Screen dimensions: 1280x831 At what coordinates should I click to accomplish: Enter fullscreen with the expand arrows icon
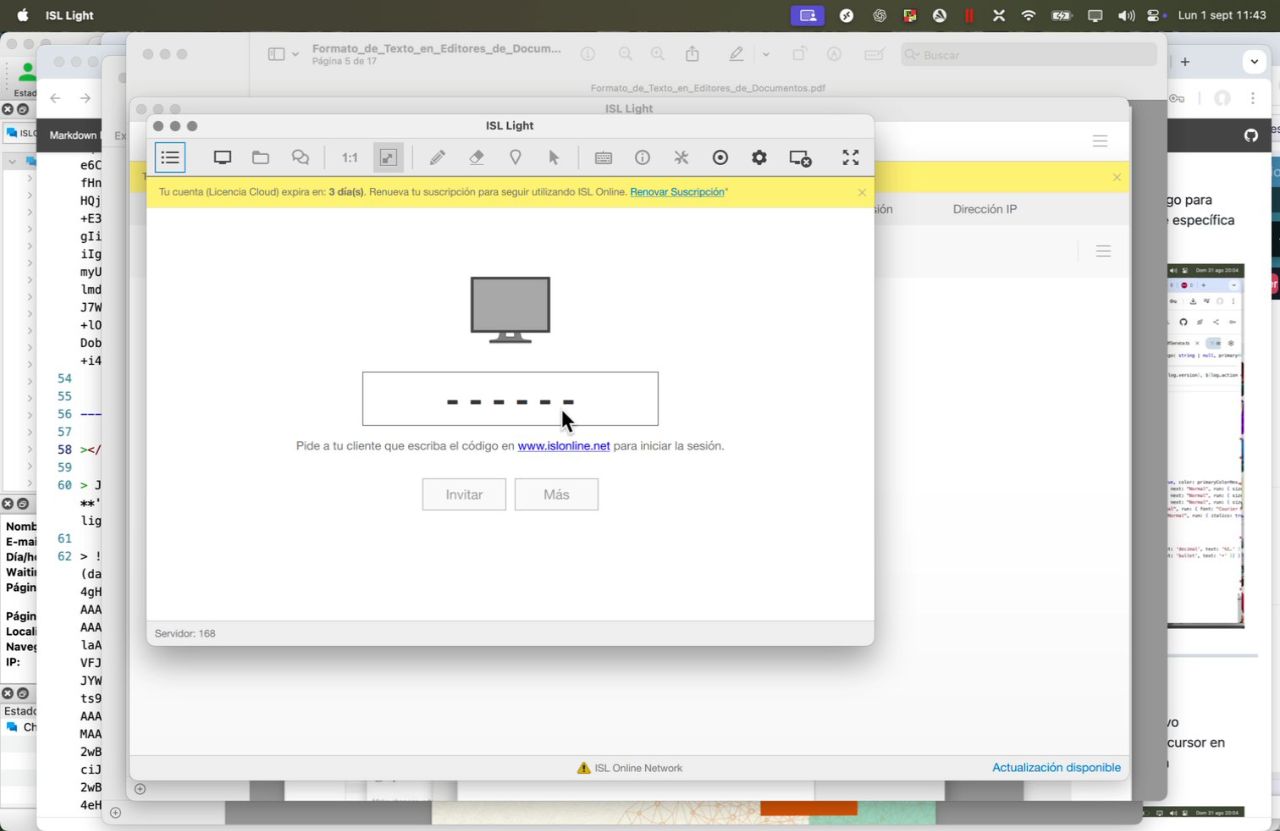point(850,157)
